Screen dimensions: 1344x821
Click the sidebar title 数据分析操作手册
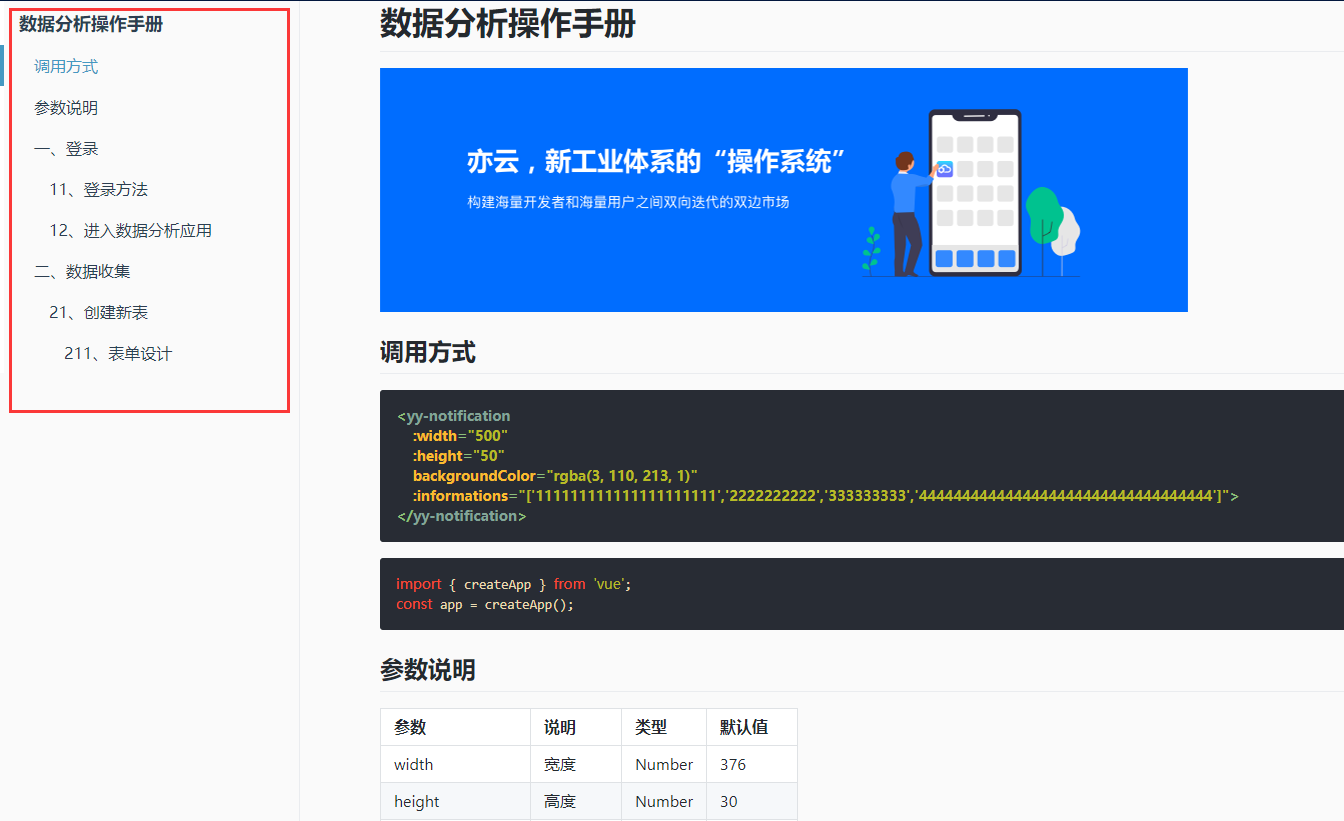91,25
